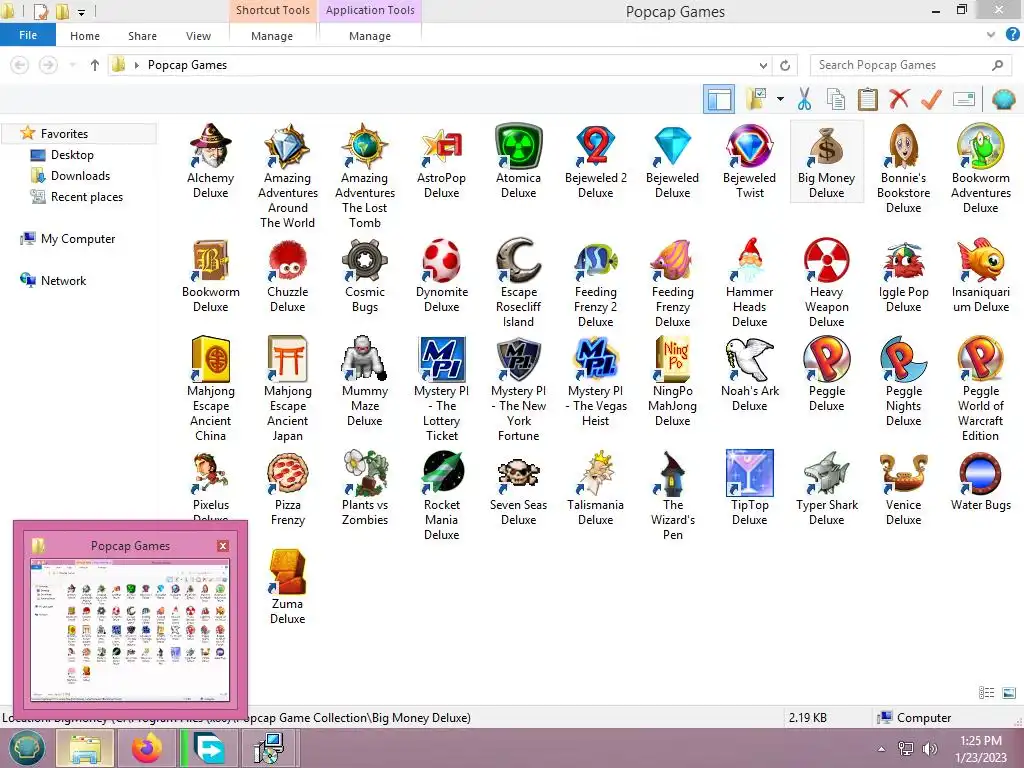Screen dimensions: 1024x768
Task: Select the AstroPop Deluxe icon
Action: point(441,145)
